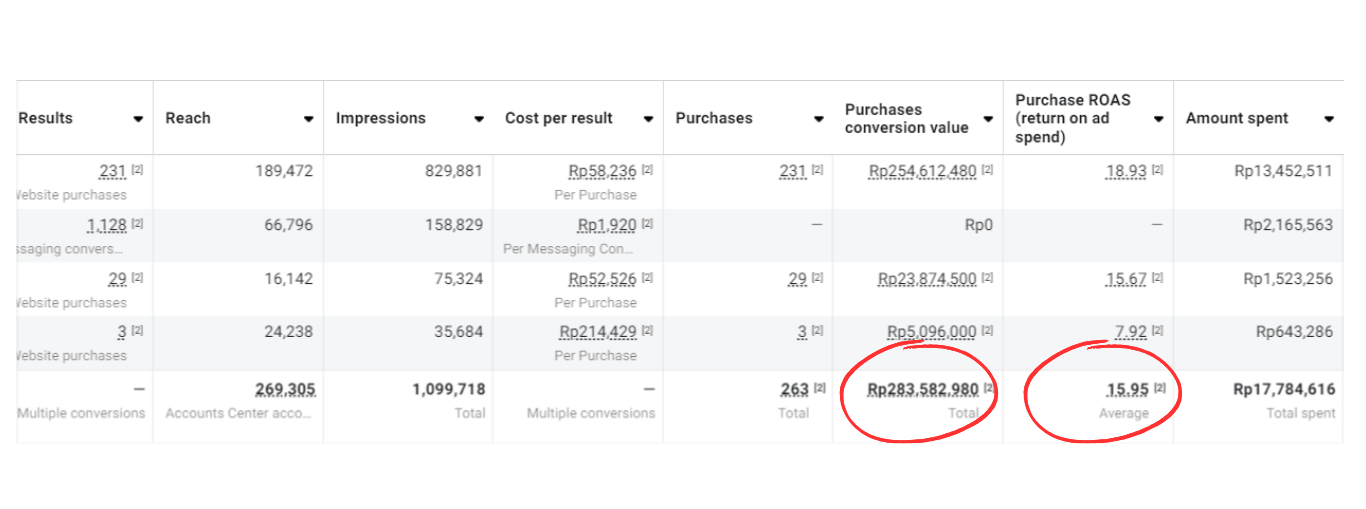Open the Purchases column dropdown arrow
1366x509 pixels.
[x=818, y=119]
